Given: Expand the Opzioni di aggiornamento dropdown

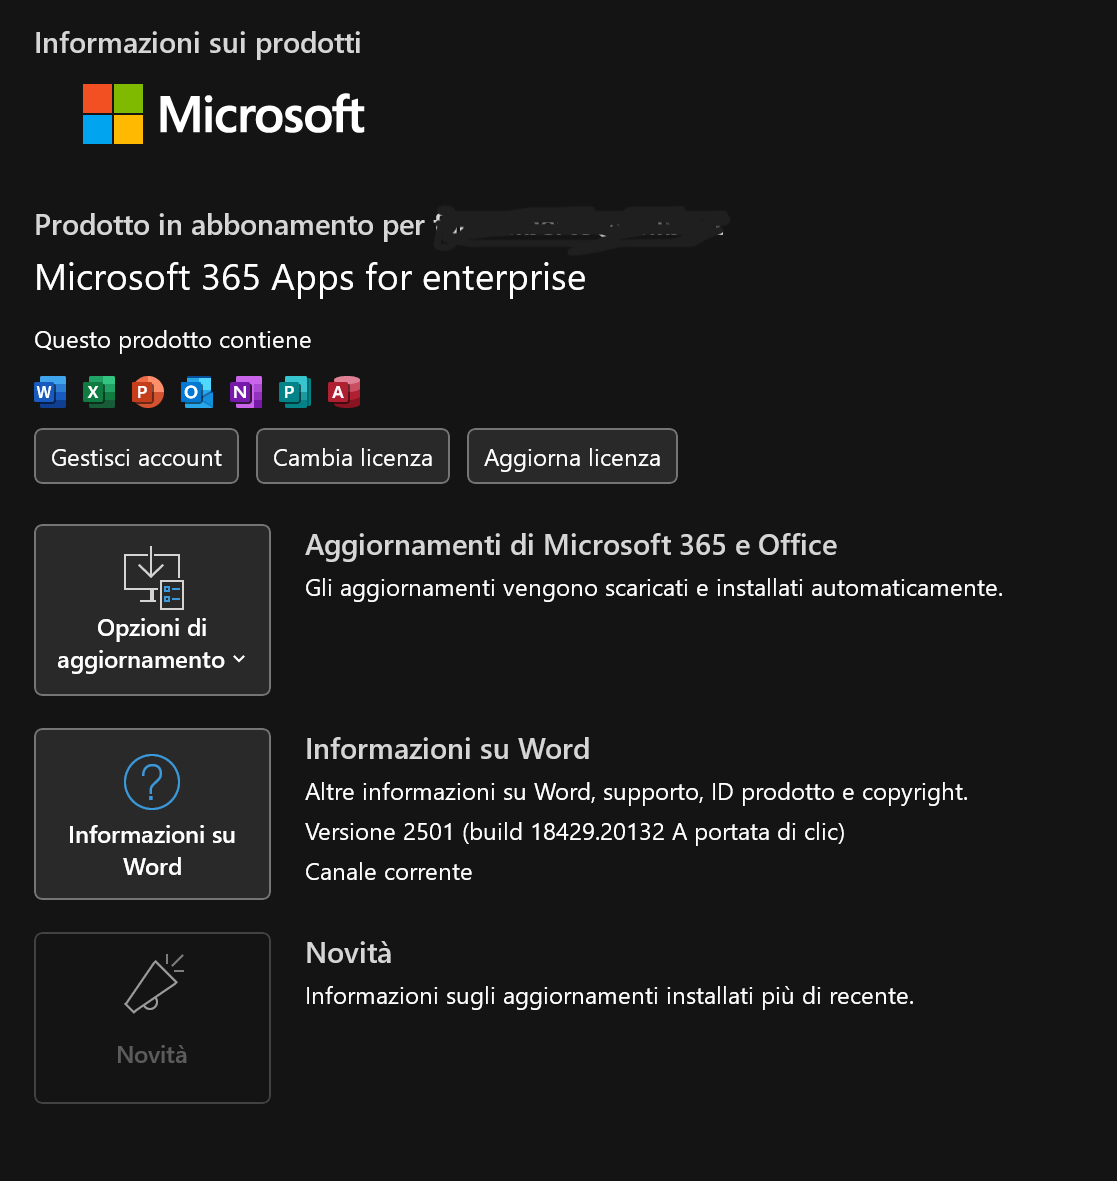Looking at the screenshot, I should (152, 610).
